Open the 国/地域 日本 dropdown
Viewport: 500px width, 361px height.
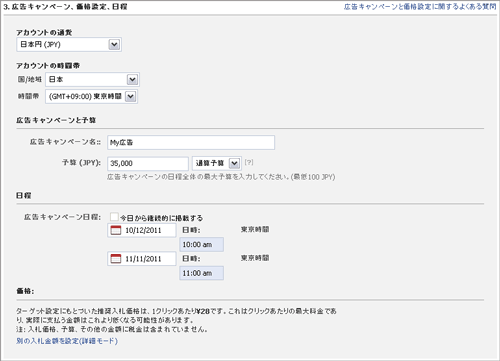(x=92, y=79)
